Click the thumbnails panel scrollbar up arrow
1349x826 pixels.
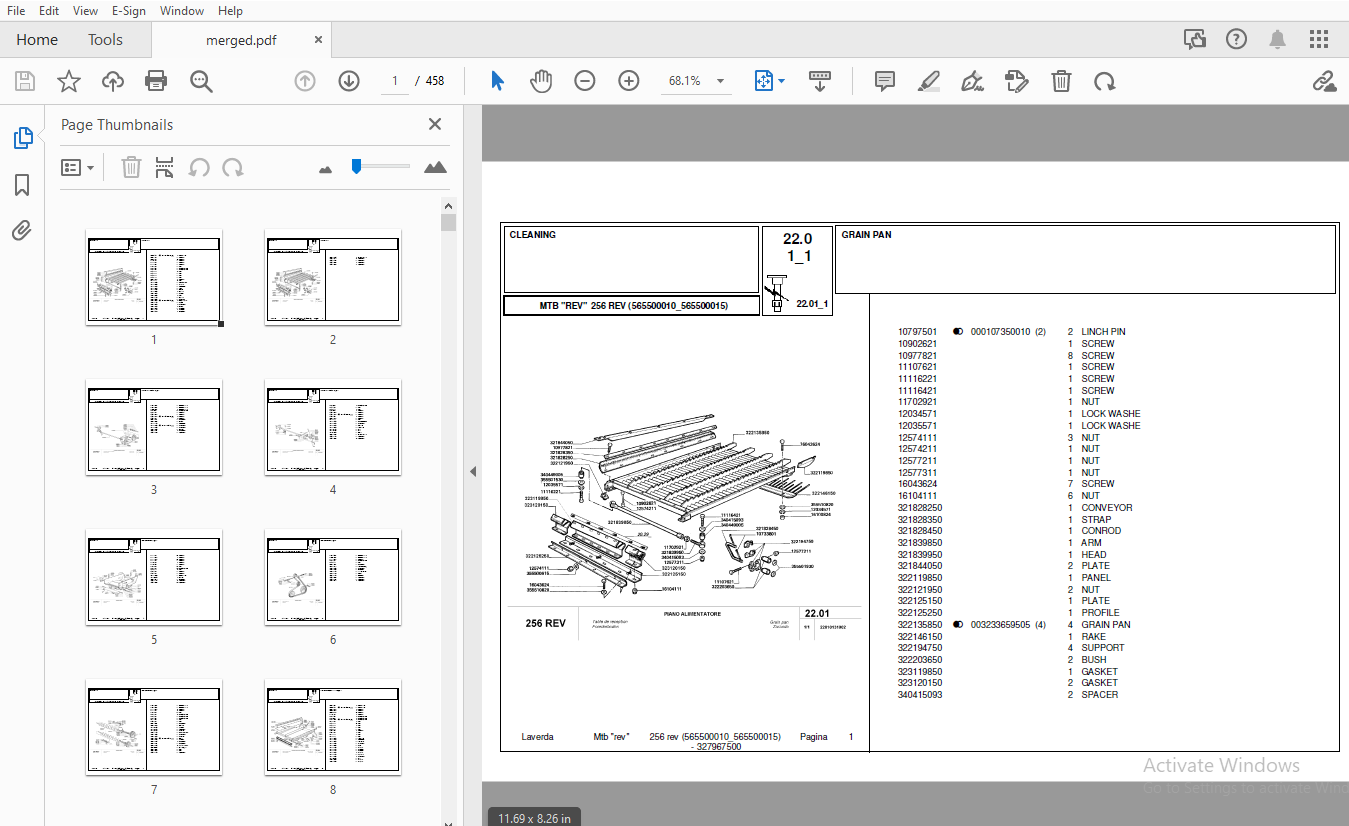point(448,206)
